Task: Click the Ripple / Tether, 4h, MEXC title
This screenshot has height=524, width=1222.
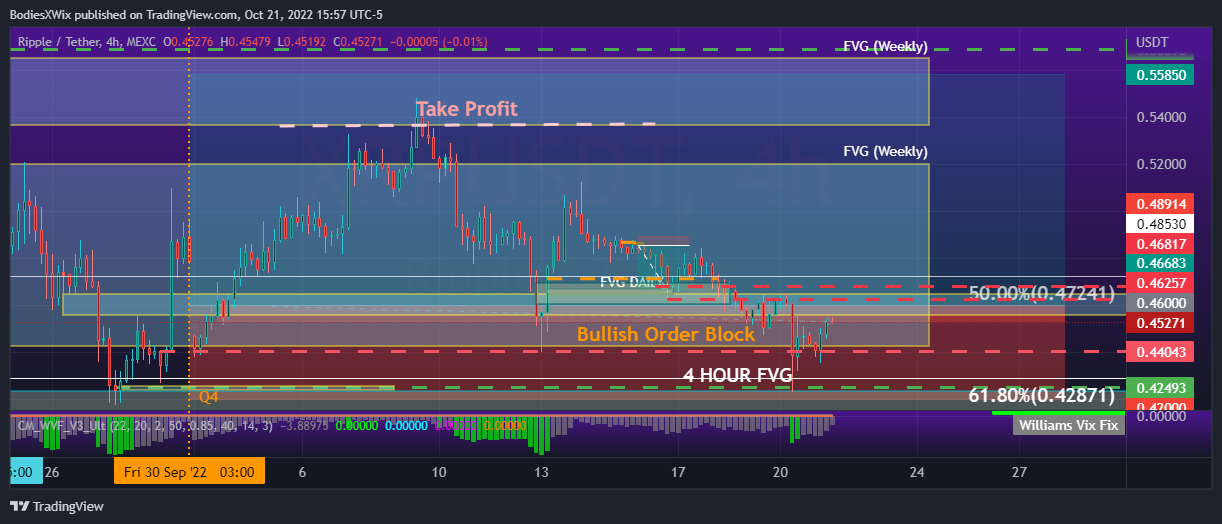Action: coord(87,42)
